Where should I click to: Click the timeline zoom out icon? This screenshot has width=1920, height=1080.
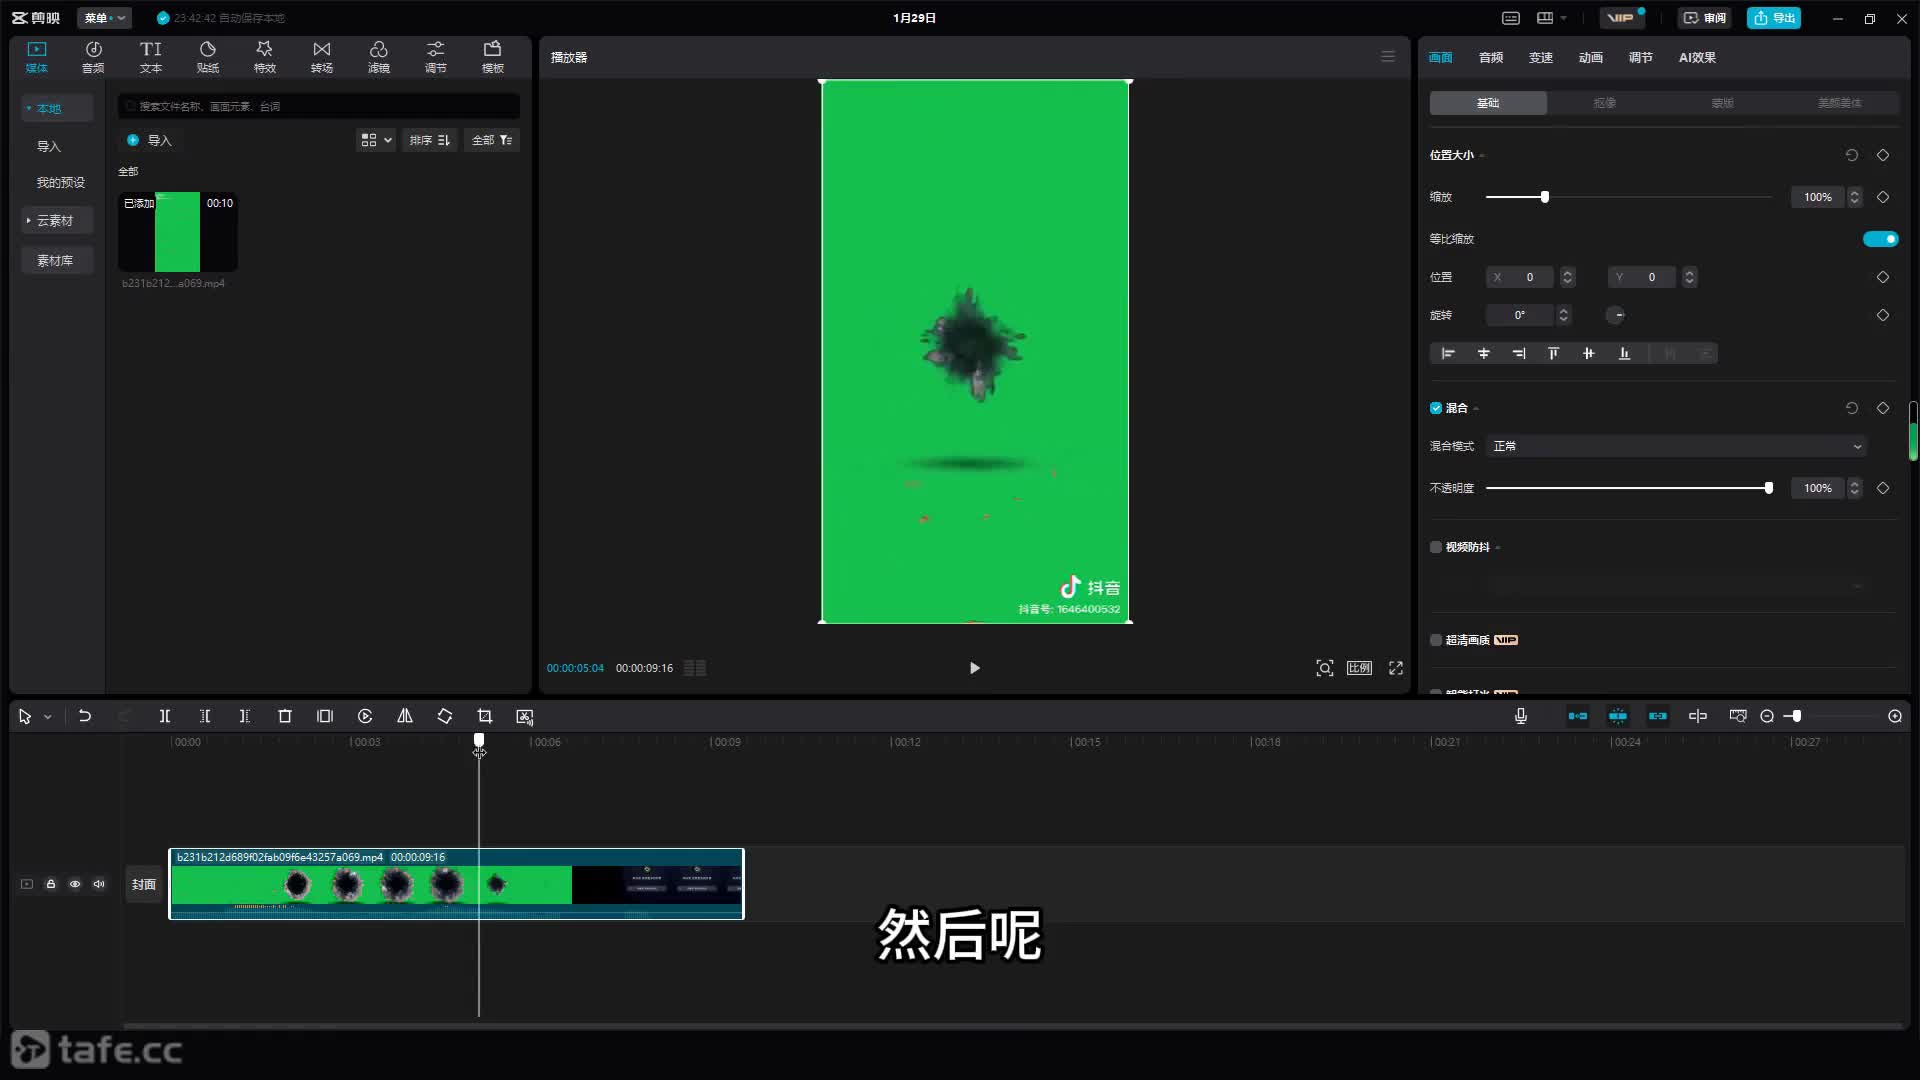click(1767, 716)
